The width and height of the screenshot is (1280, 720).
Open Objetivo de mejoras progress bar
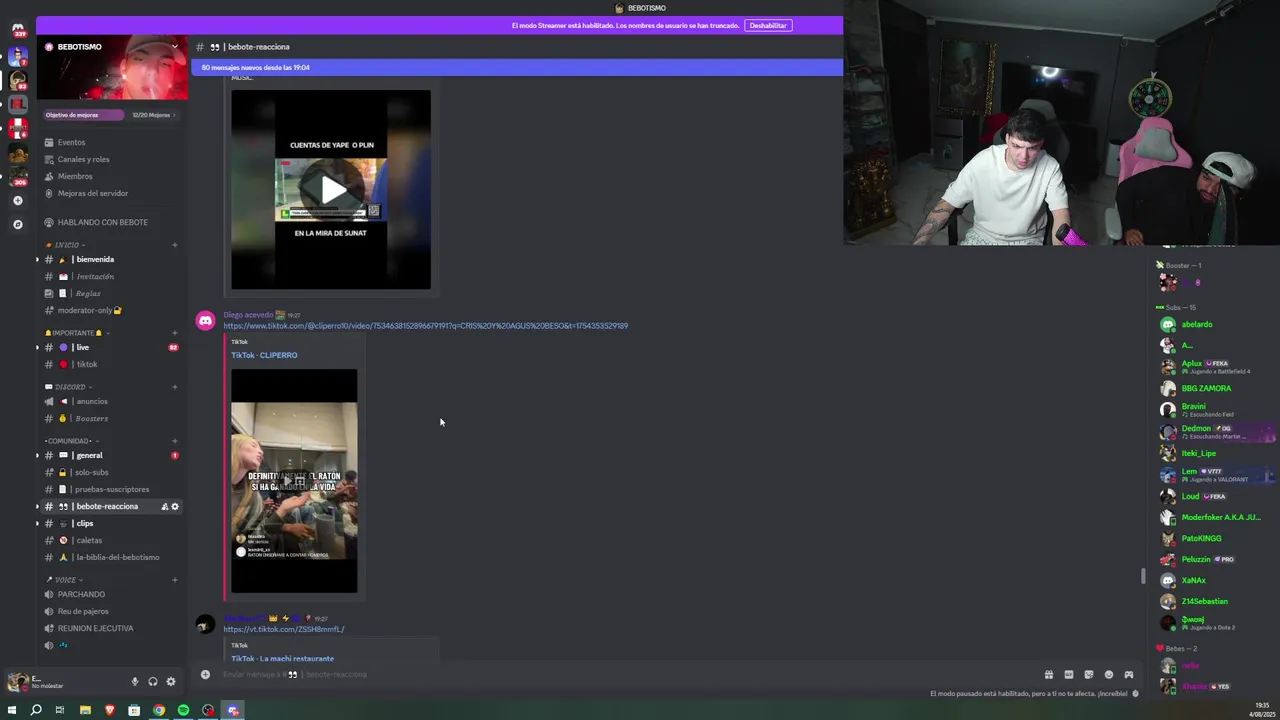coord(110,115)
